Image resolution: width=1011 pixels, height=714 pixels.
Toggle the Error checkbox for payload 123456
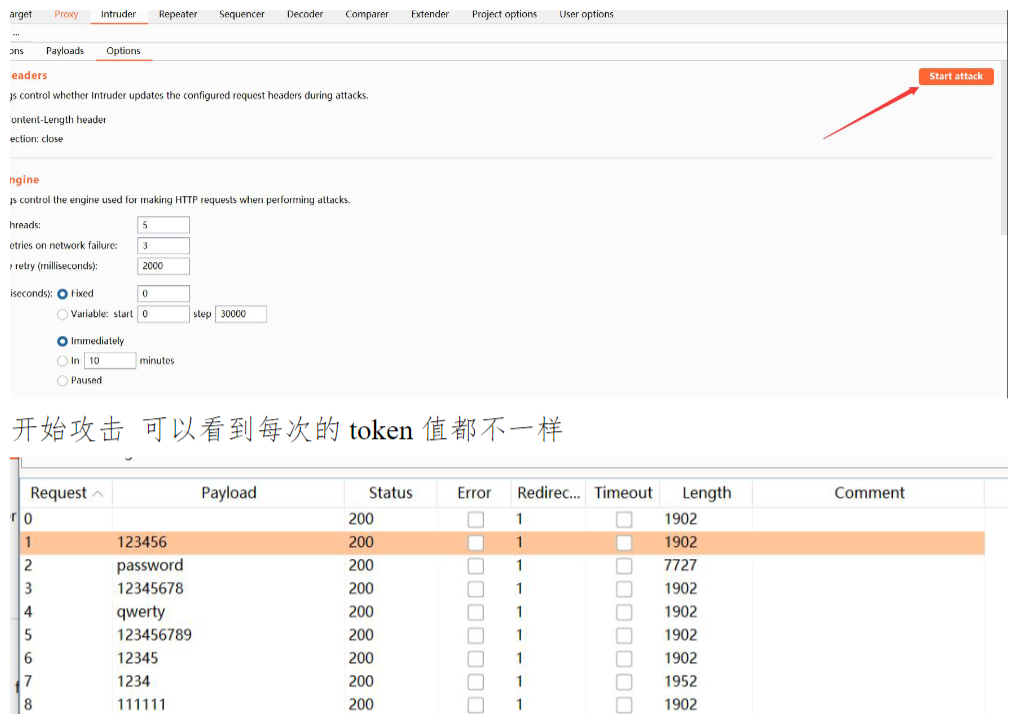pyautogui.click(x=476, y=542)
